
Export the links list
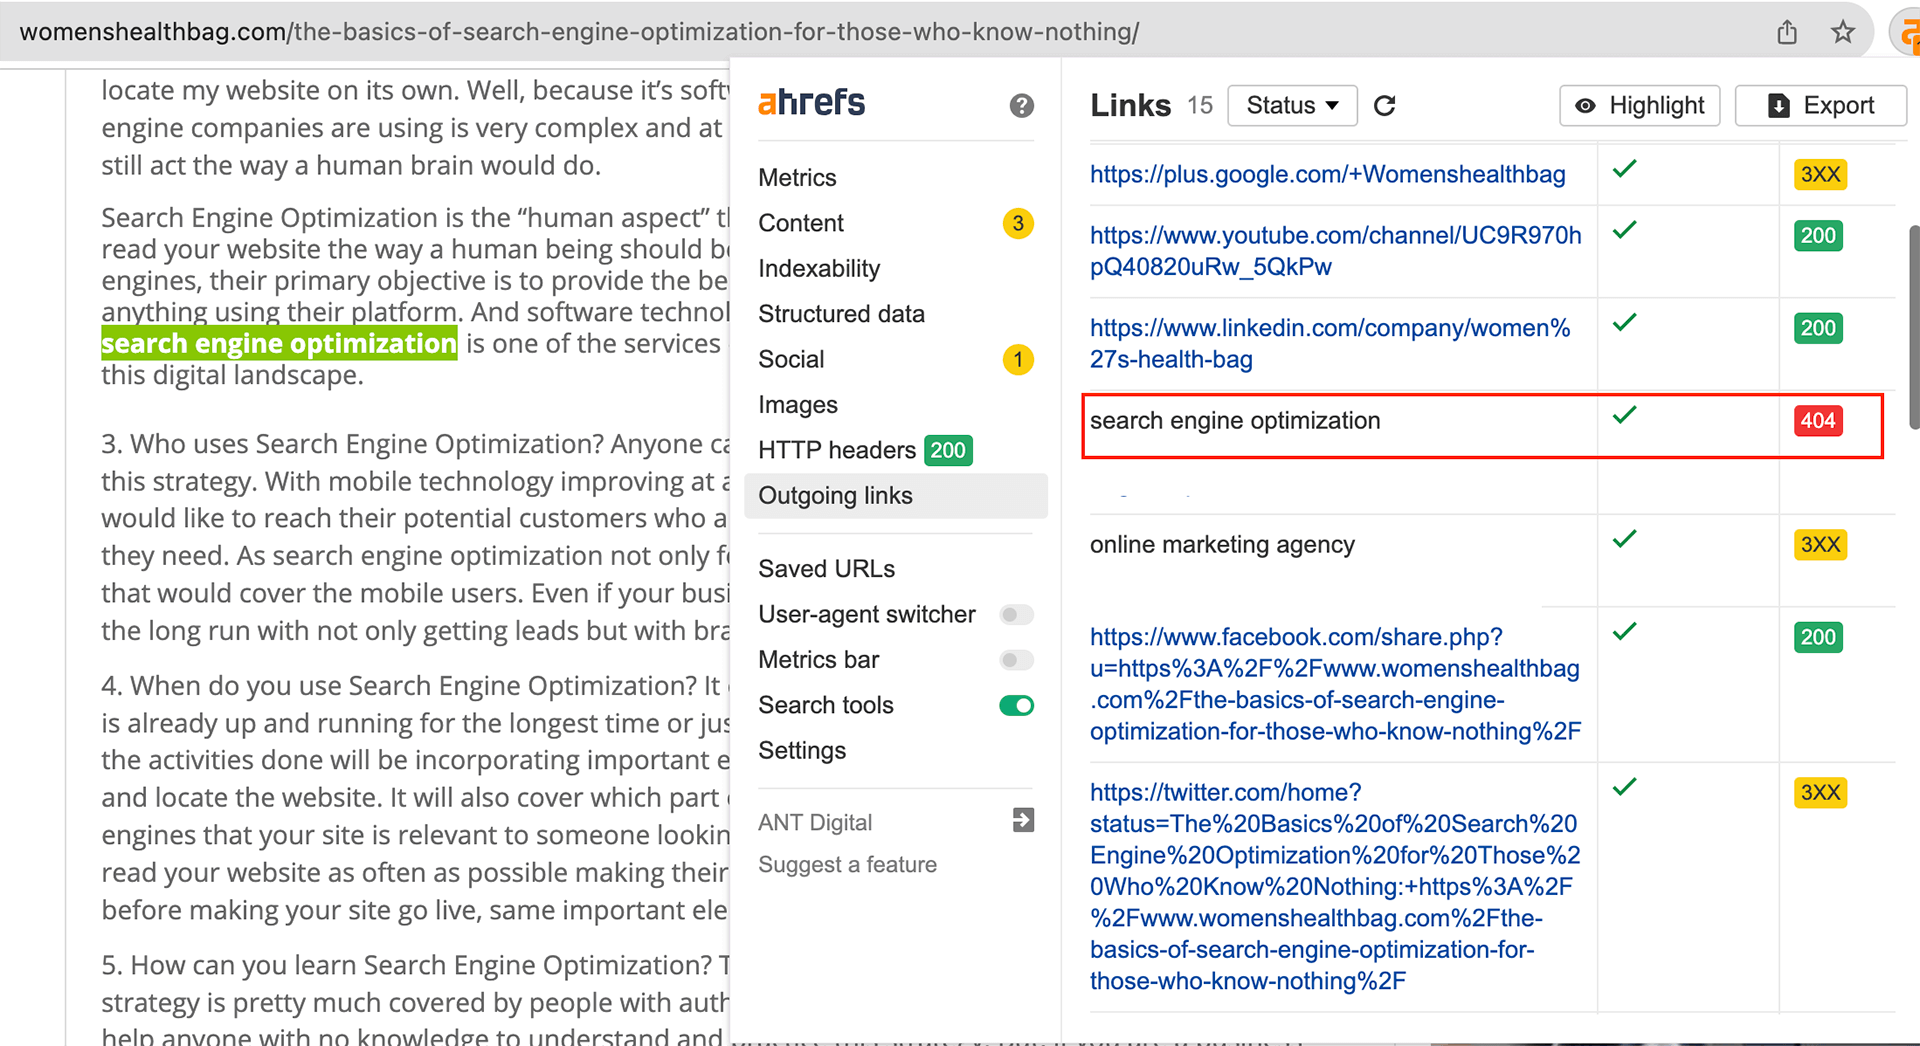[1820, 106]
